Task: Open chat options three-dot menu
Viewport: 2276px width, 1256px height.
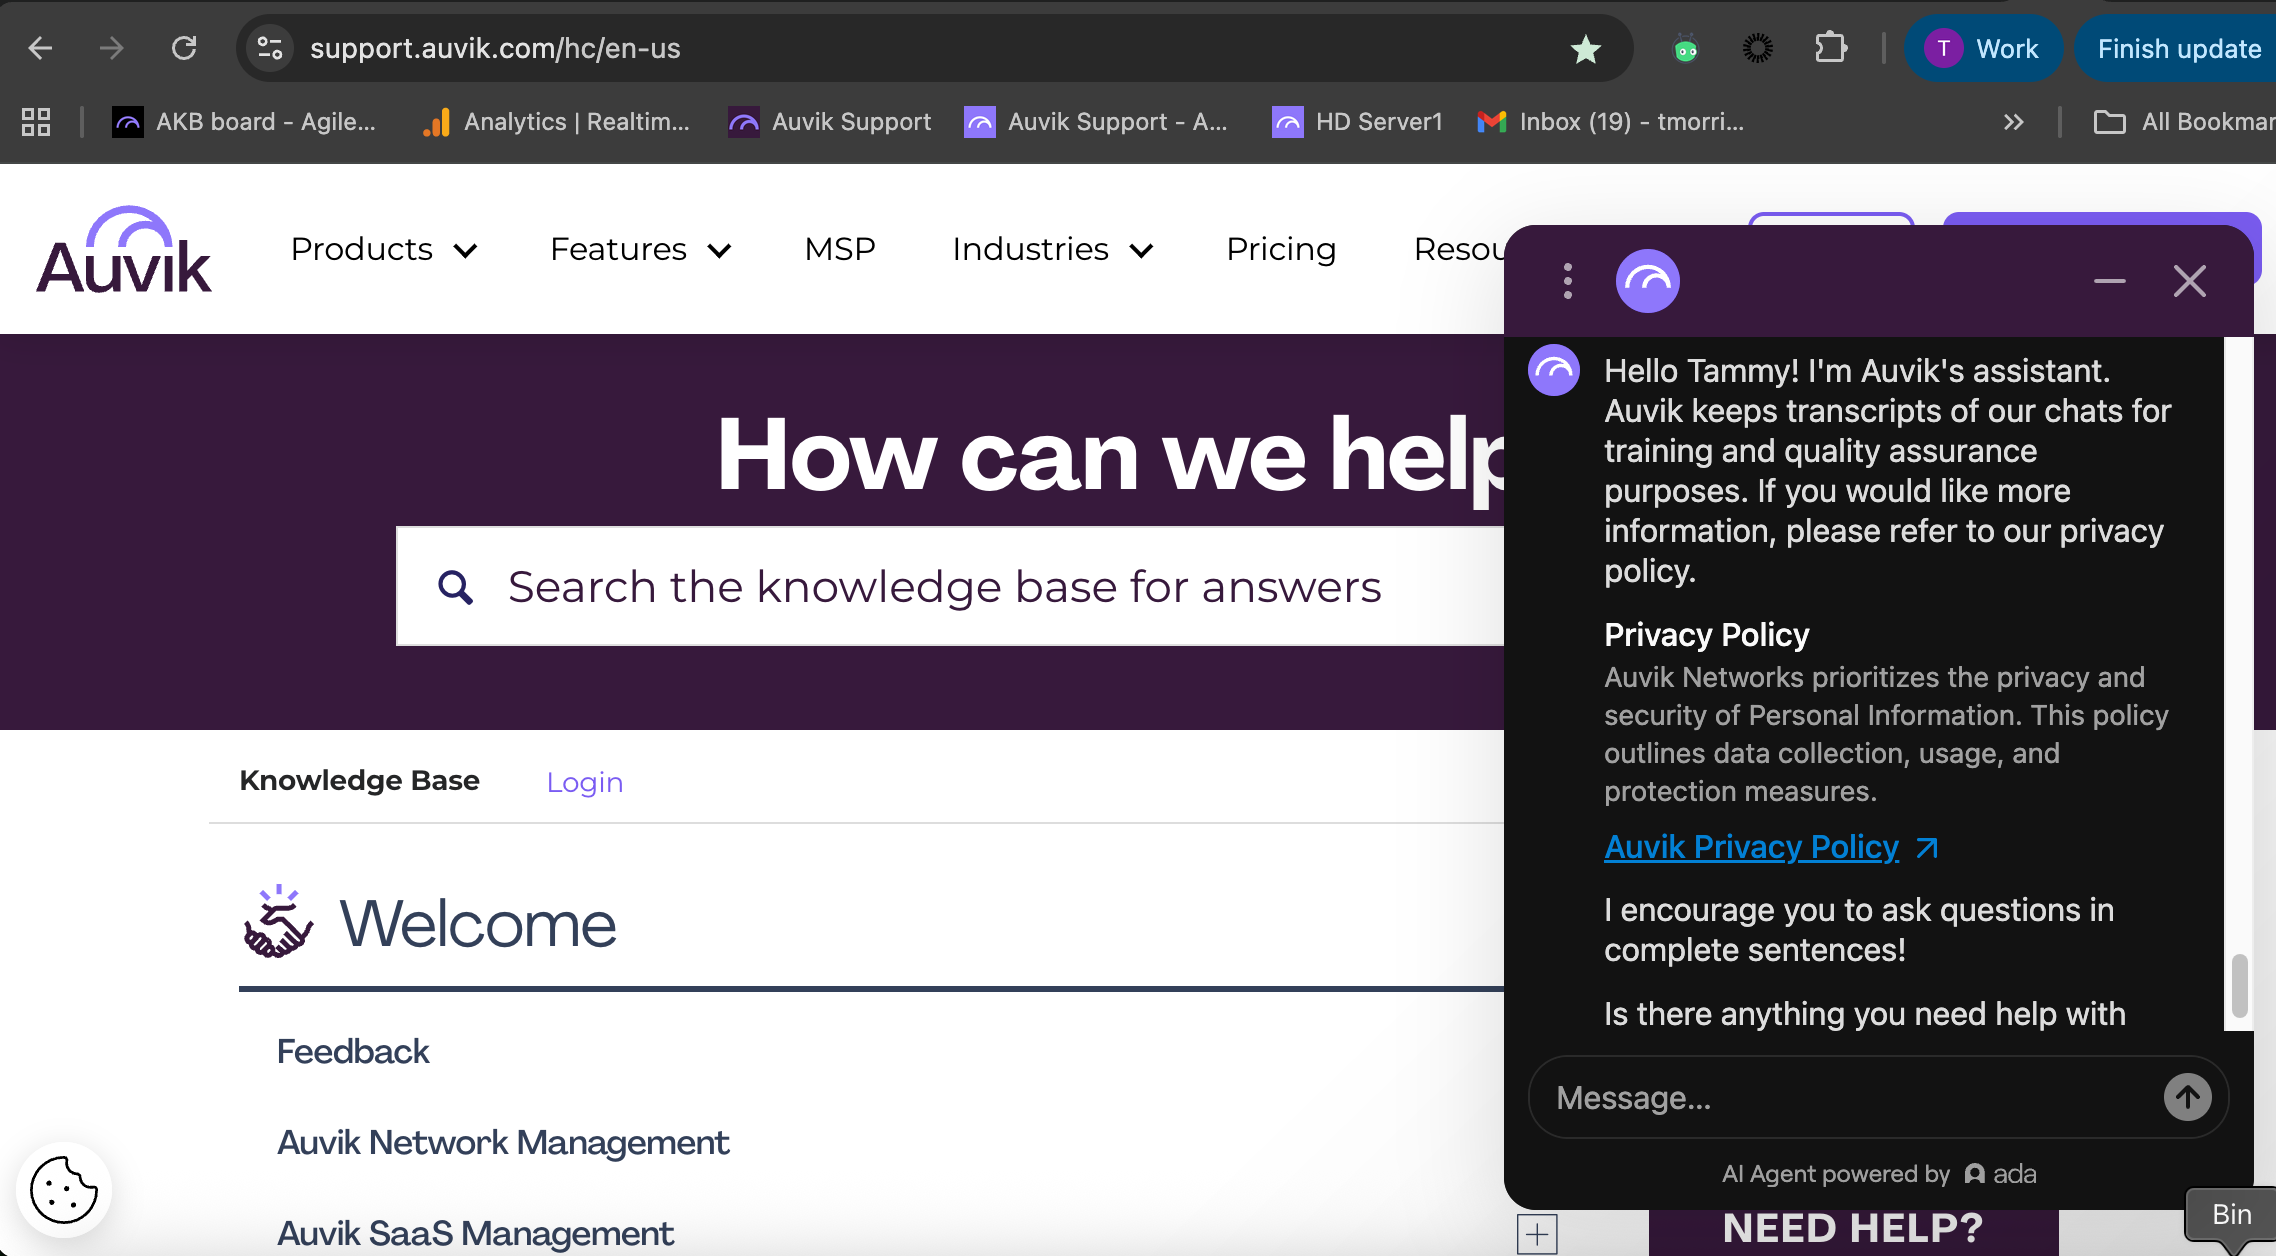Action: click(1568, 281)
